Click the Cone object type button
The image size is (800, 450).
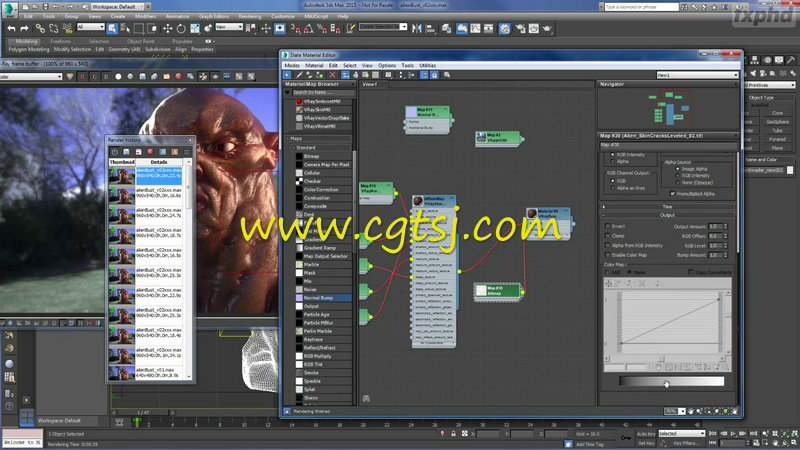pyautogui.click(x=777, y=113)
